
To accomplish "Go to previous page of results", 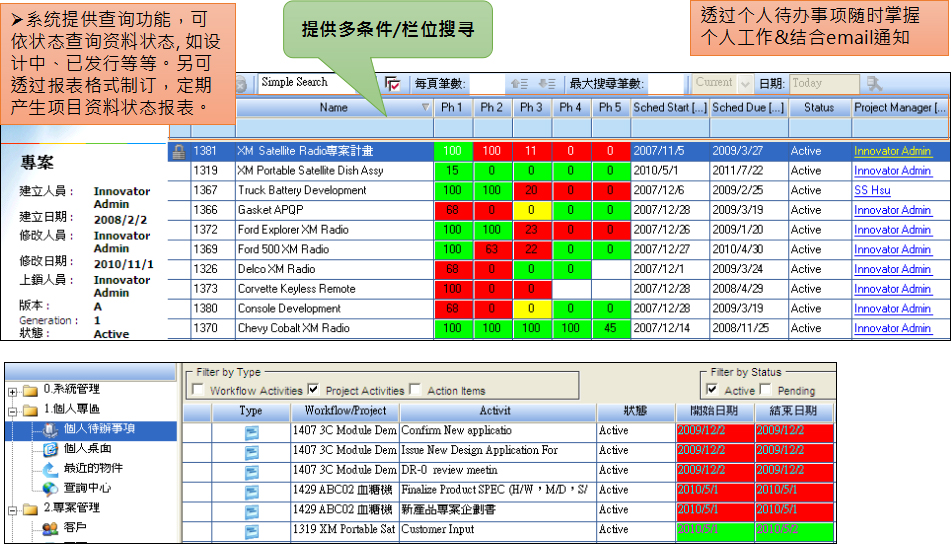I will click(519, 84).
